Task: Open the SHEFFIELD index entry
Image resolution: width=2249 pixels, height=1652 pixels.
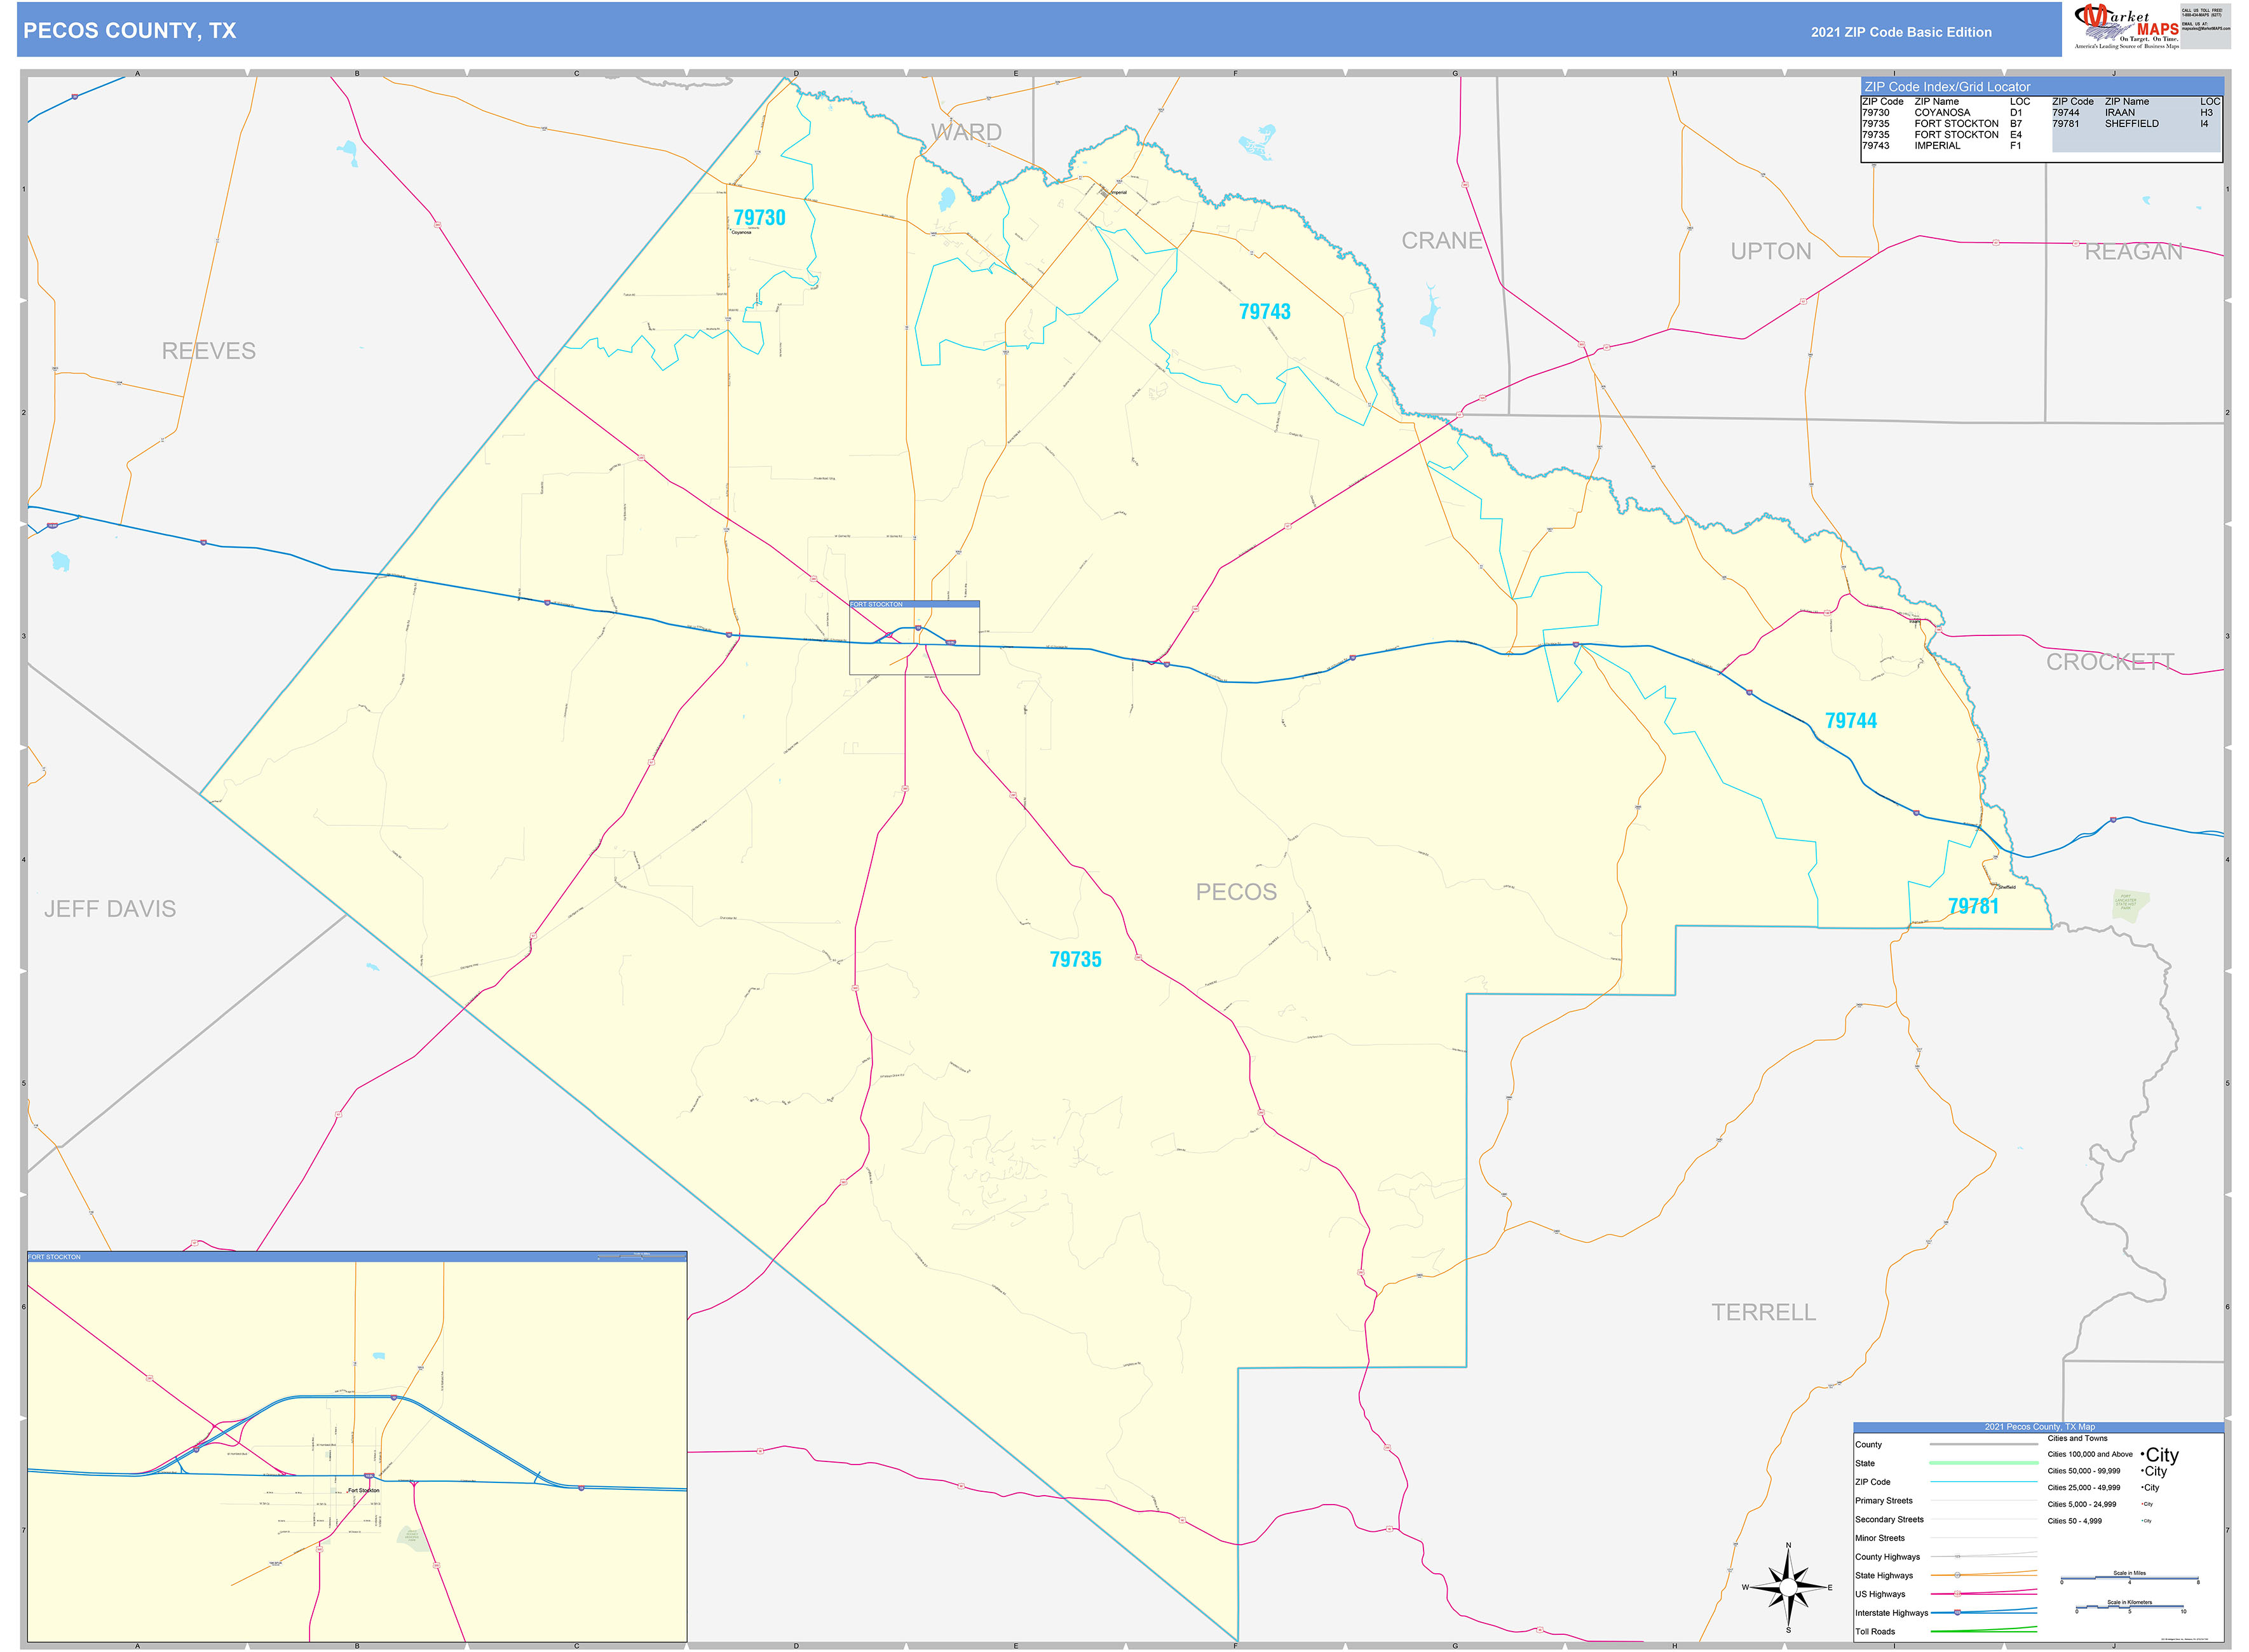Action: (2132, 124)
